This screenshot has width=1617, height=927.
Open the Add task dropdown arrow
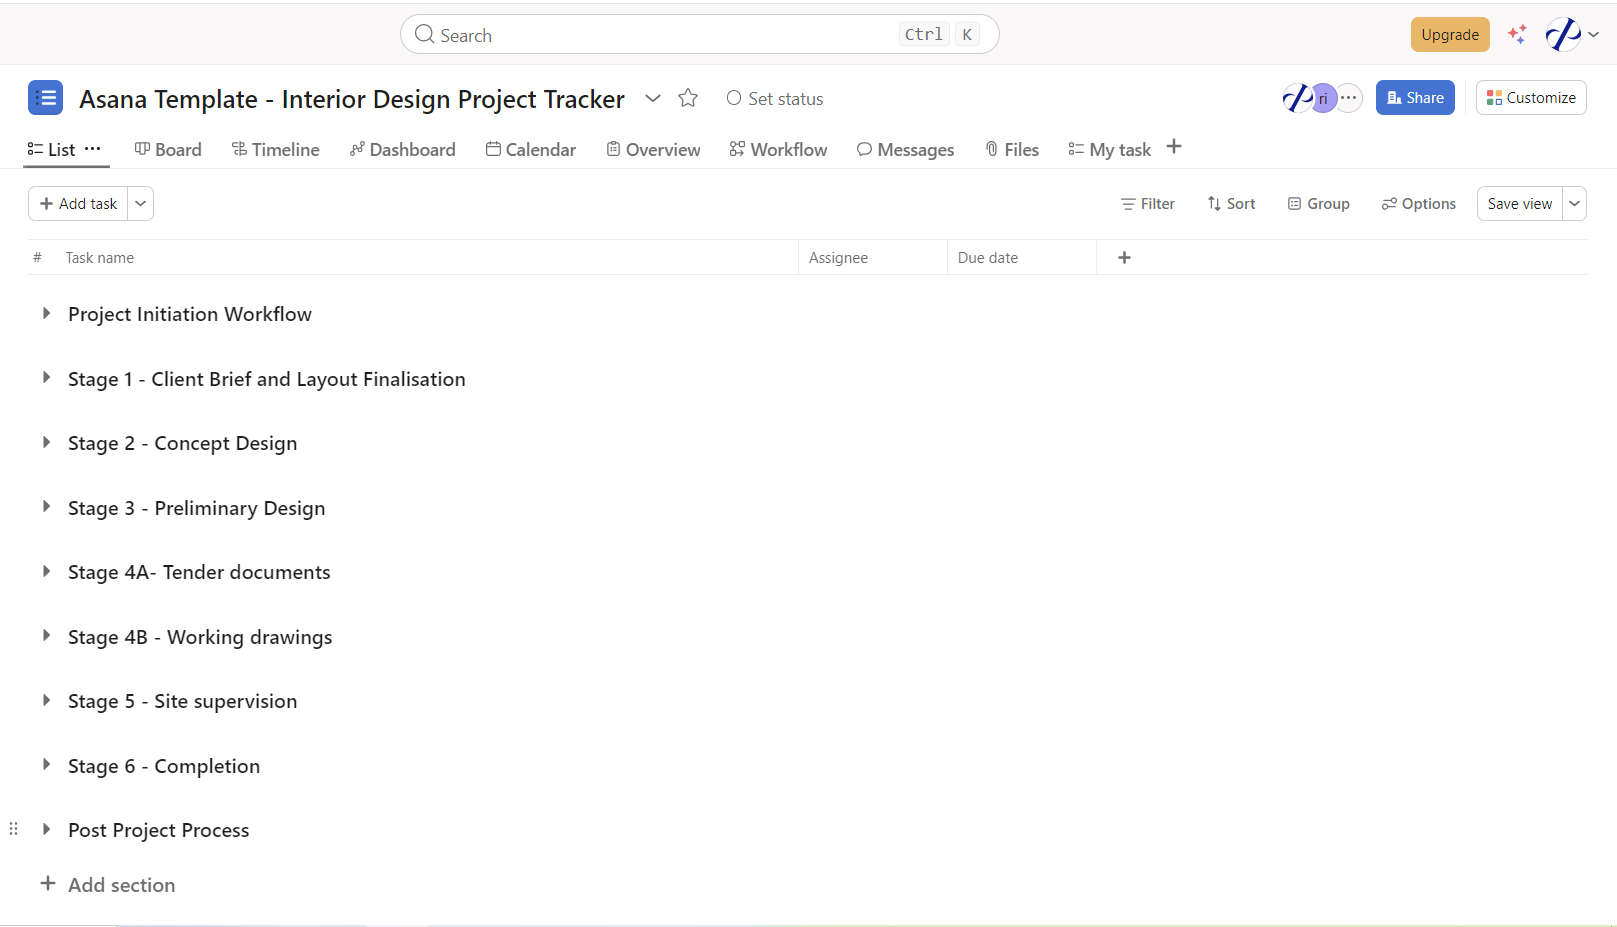(141, 204)
